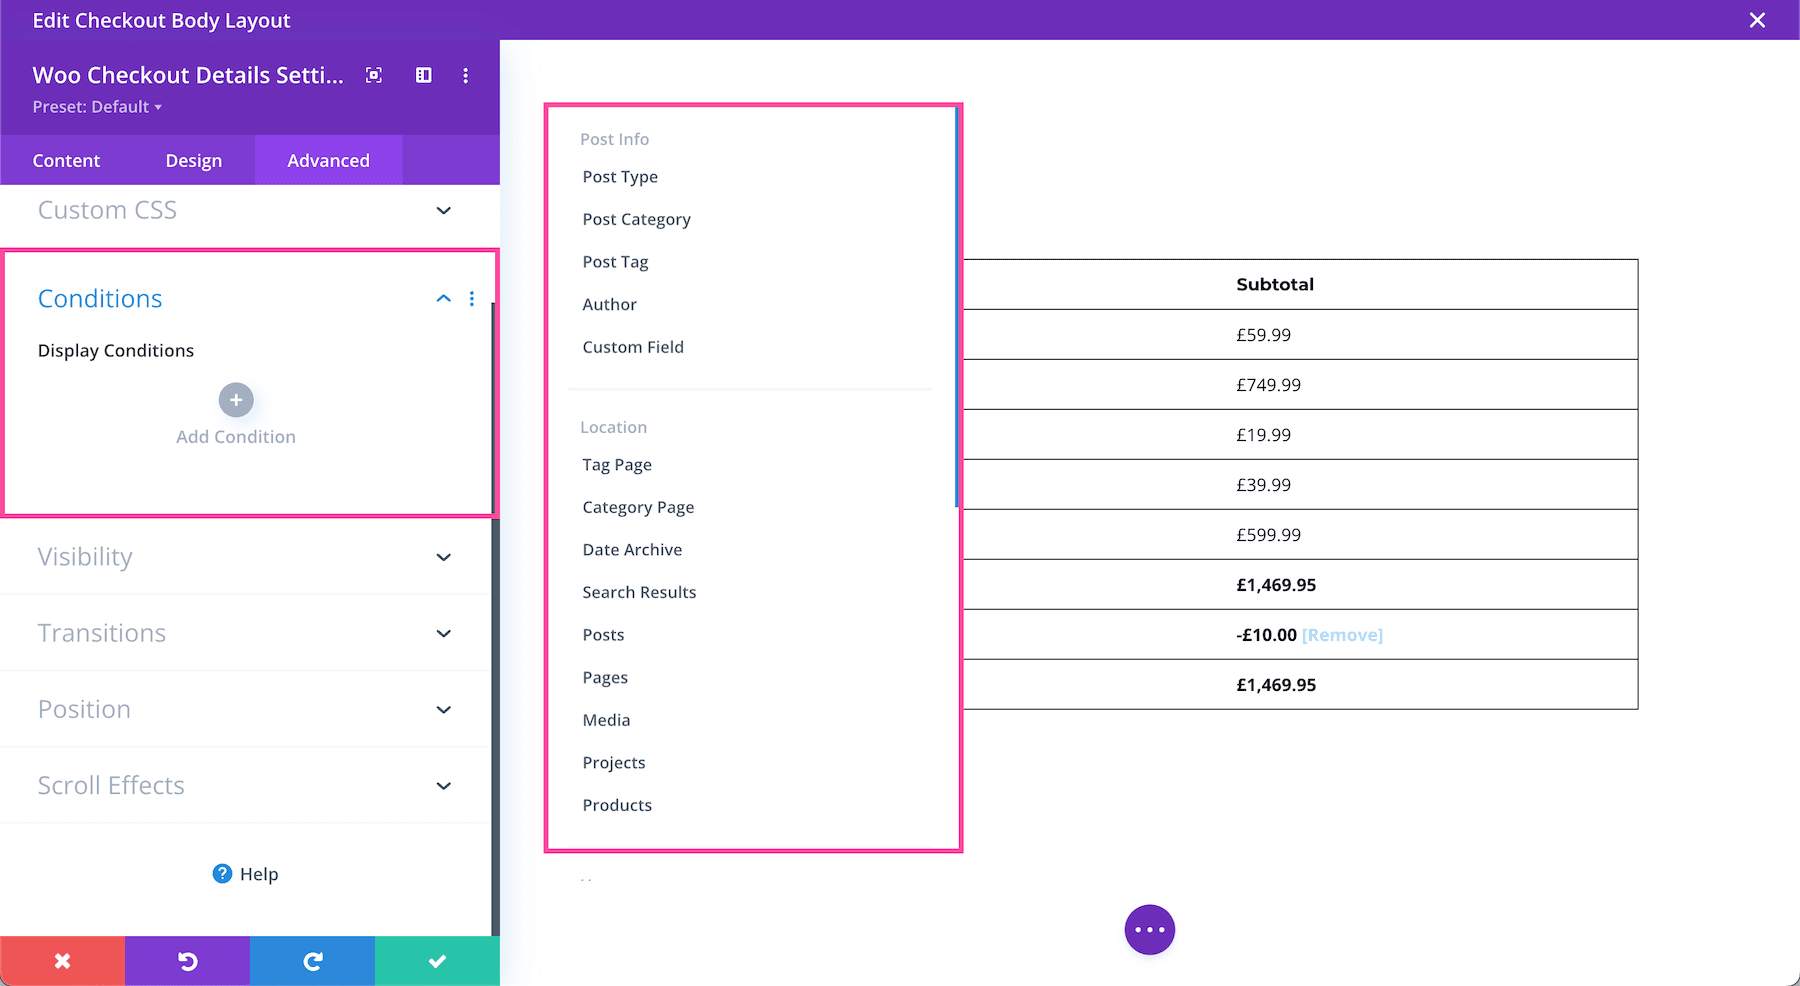Click the Add Condition plus icon
The image size is (1800, 986).
235,399
